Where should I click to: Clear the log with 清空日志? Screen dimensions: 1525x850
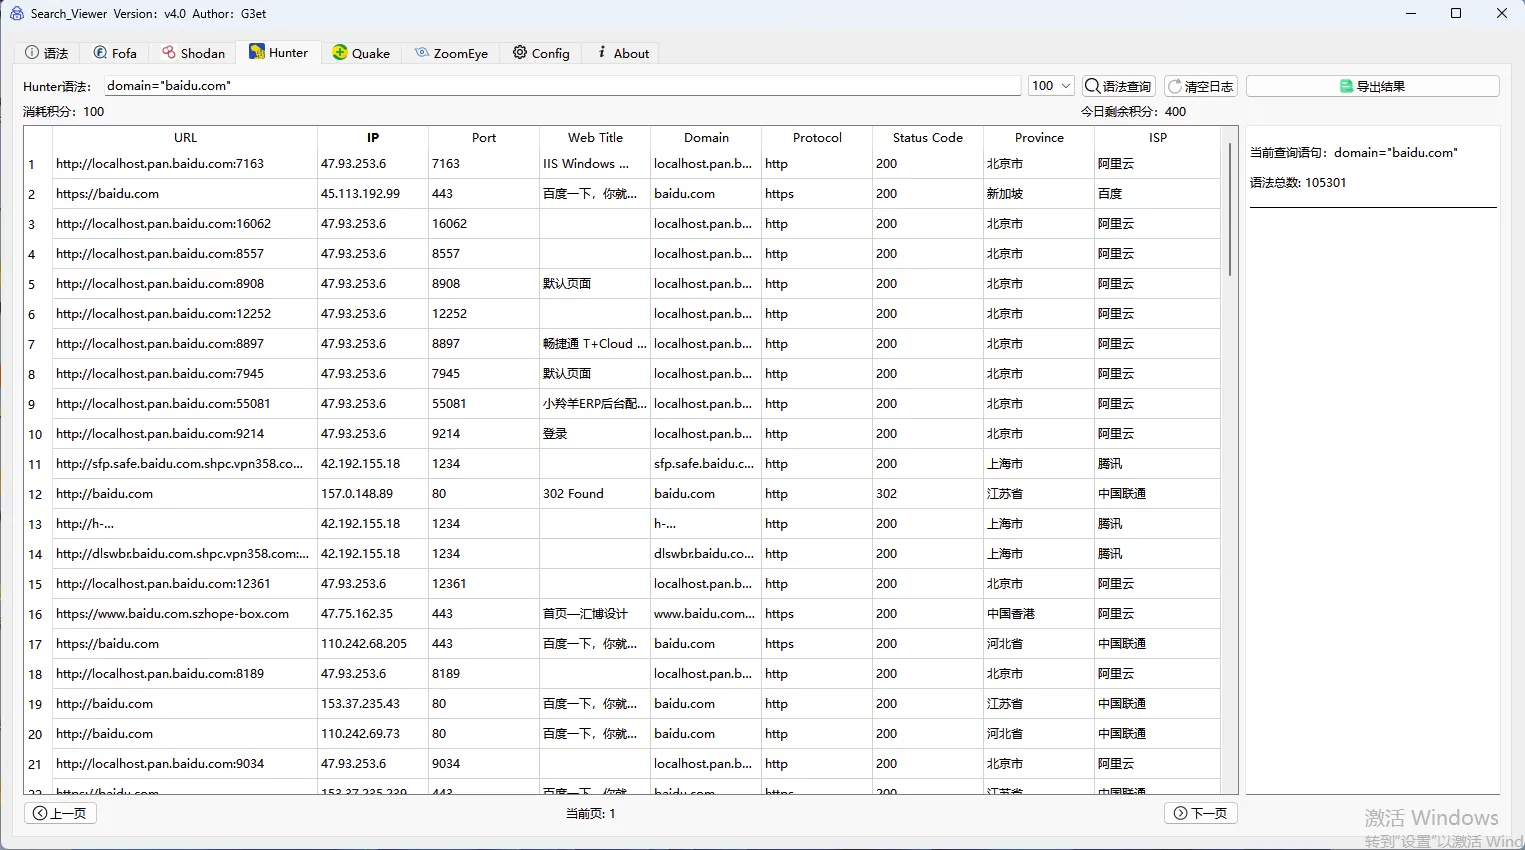coord(1201,86)
